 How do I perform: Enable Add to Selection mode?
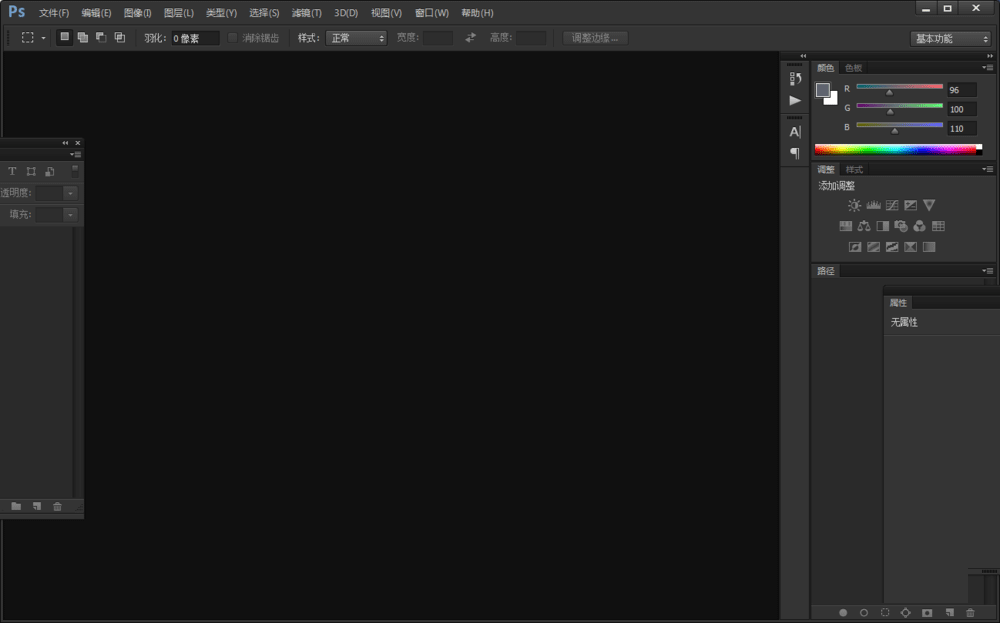click(83, 37)
